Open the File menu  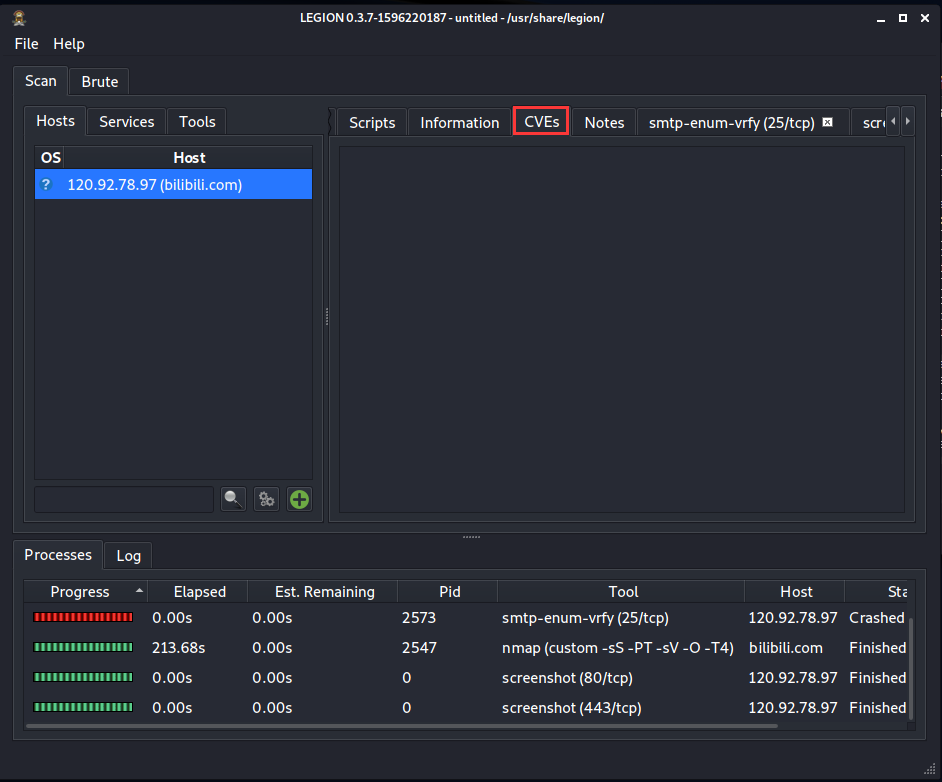click(26, 44)
